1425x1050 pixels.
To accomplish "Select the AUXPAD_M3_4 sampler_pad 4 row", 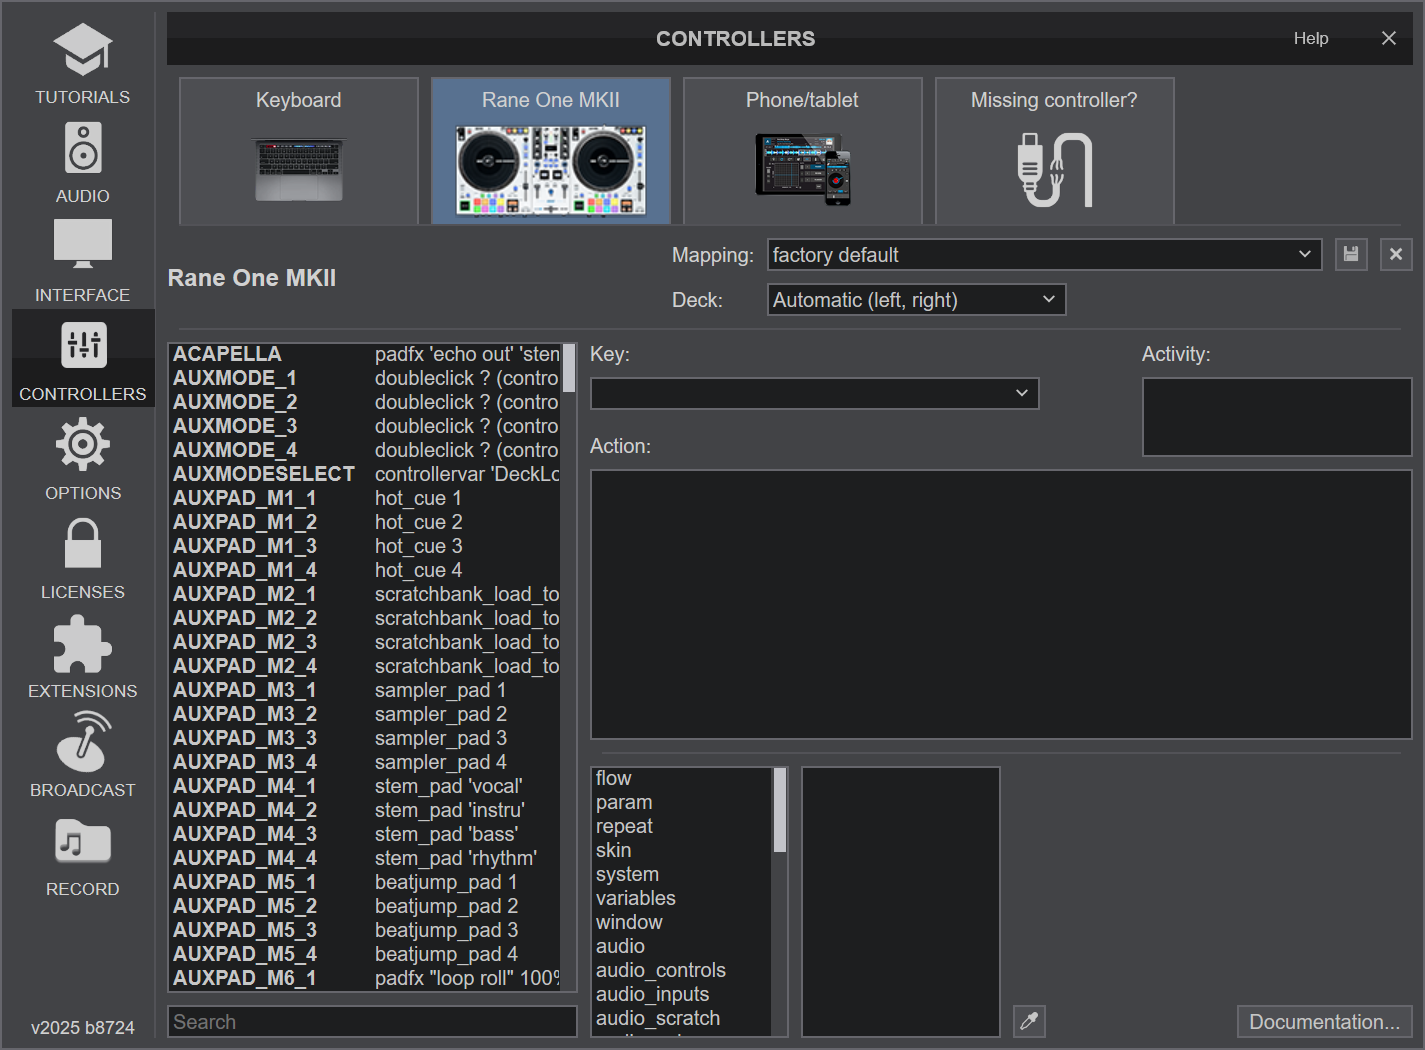I will (x=366, y=762).
